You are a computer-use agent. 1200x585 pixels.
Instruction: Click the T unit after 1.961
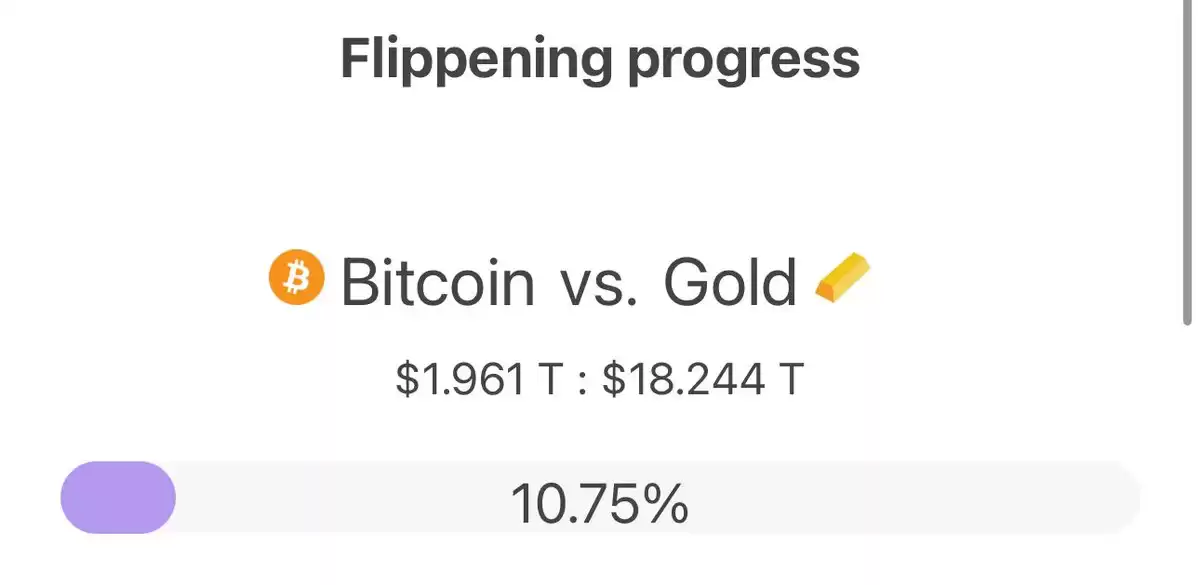(547, 380)
